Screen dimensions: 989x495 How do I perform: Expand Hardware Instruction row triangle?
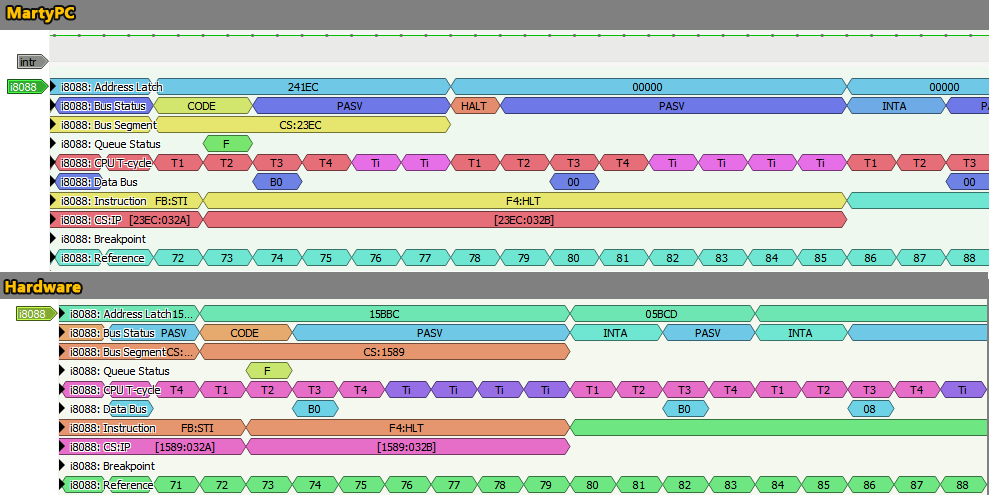62,428
